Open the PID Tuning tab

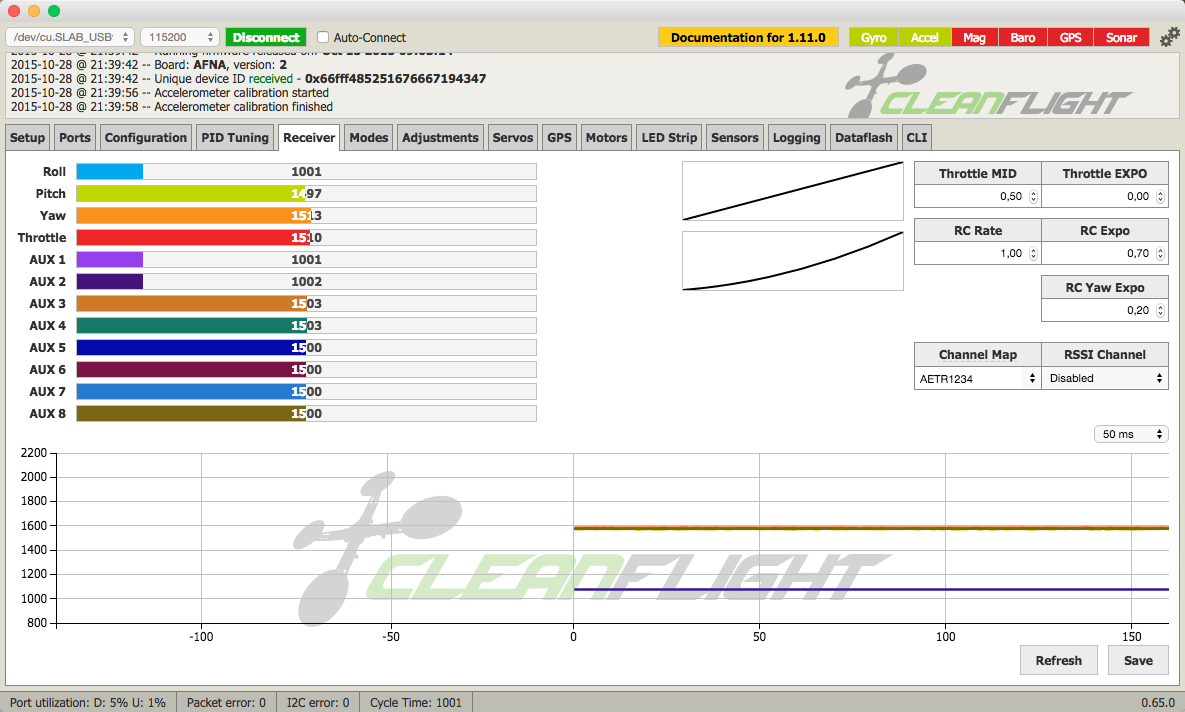[x=235, y=138]
